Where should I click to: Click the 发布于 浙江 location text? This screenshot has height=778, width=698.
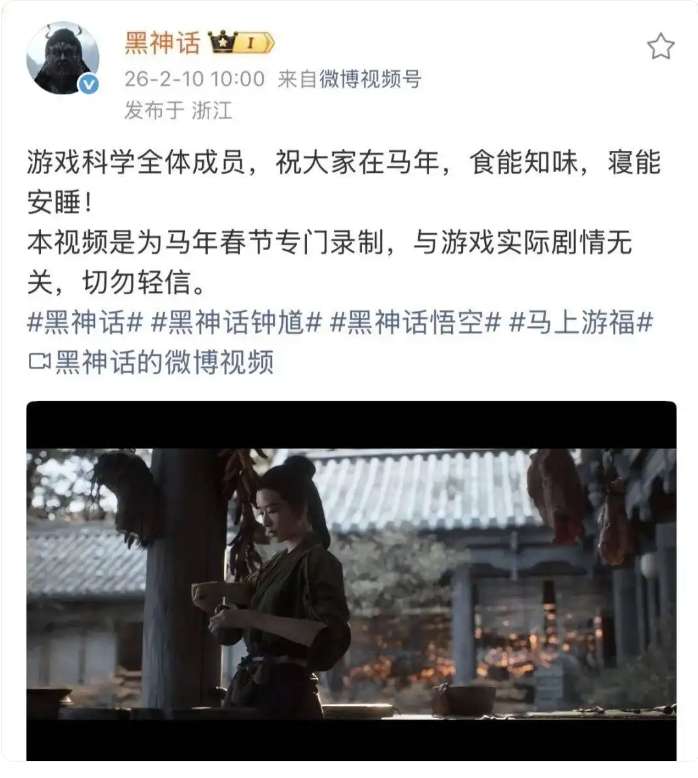coord(178,110)
